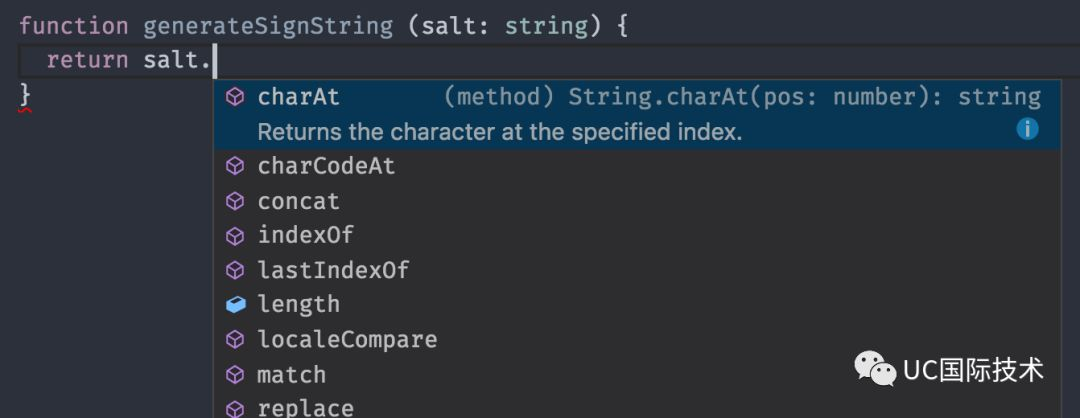
Task: Pick indexOf in the suggestion list
Action: (305, 236)
